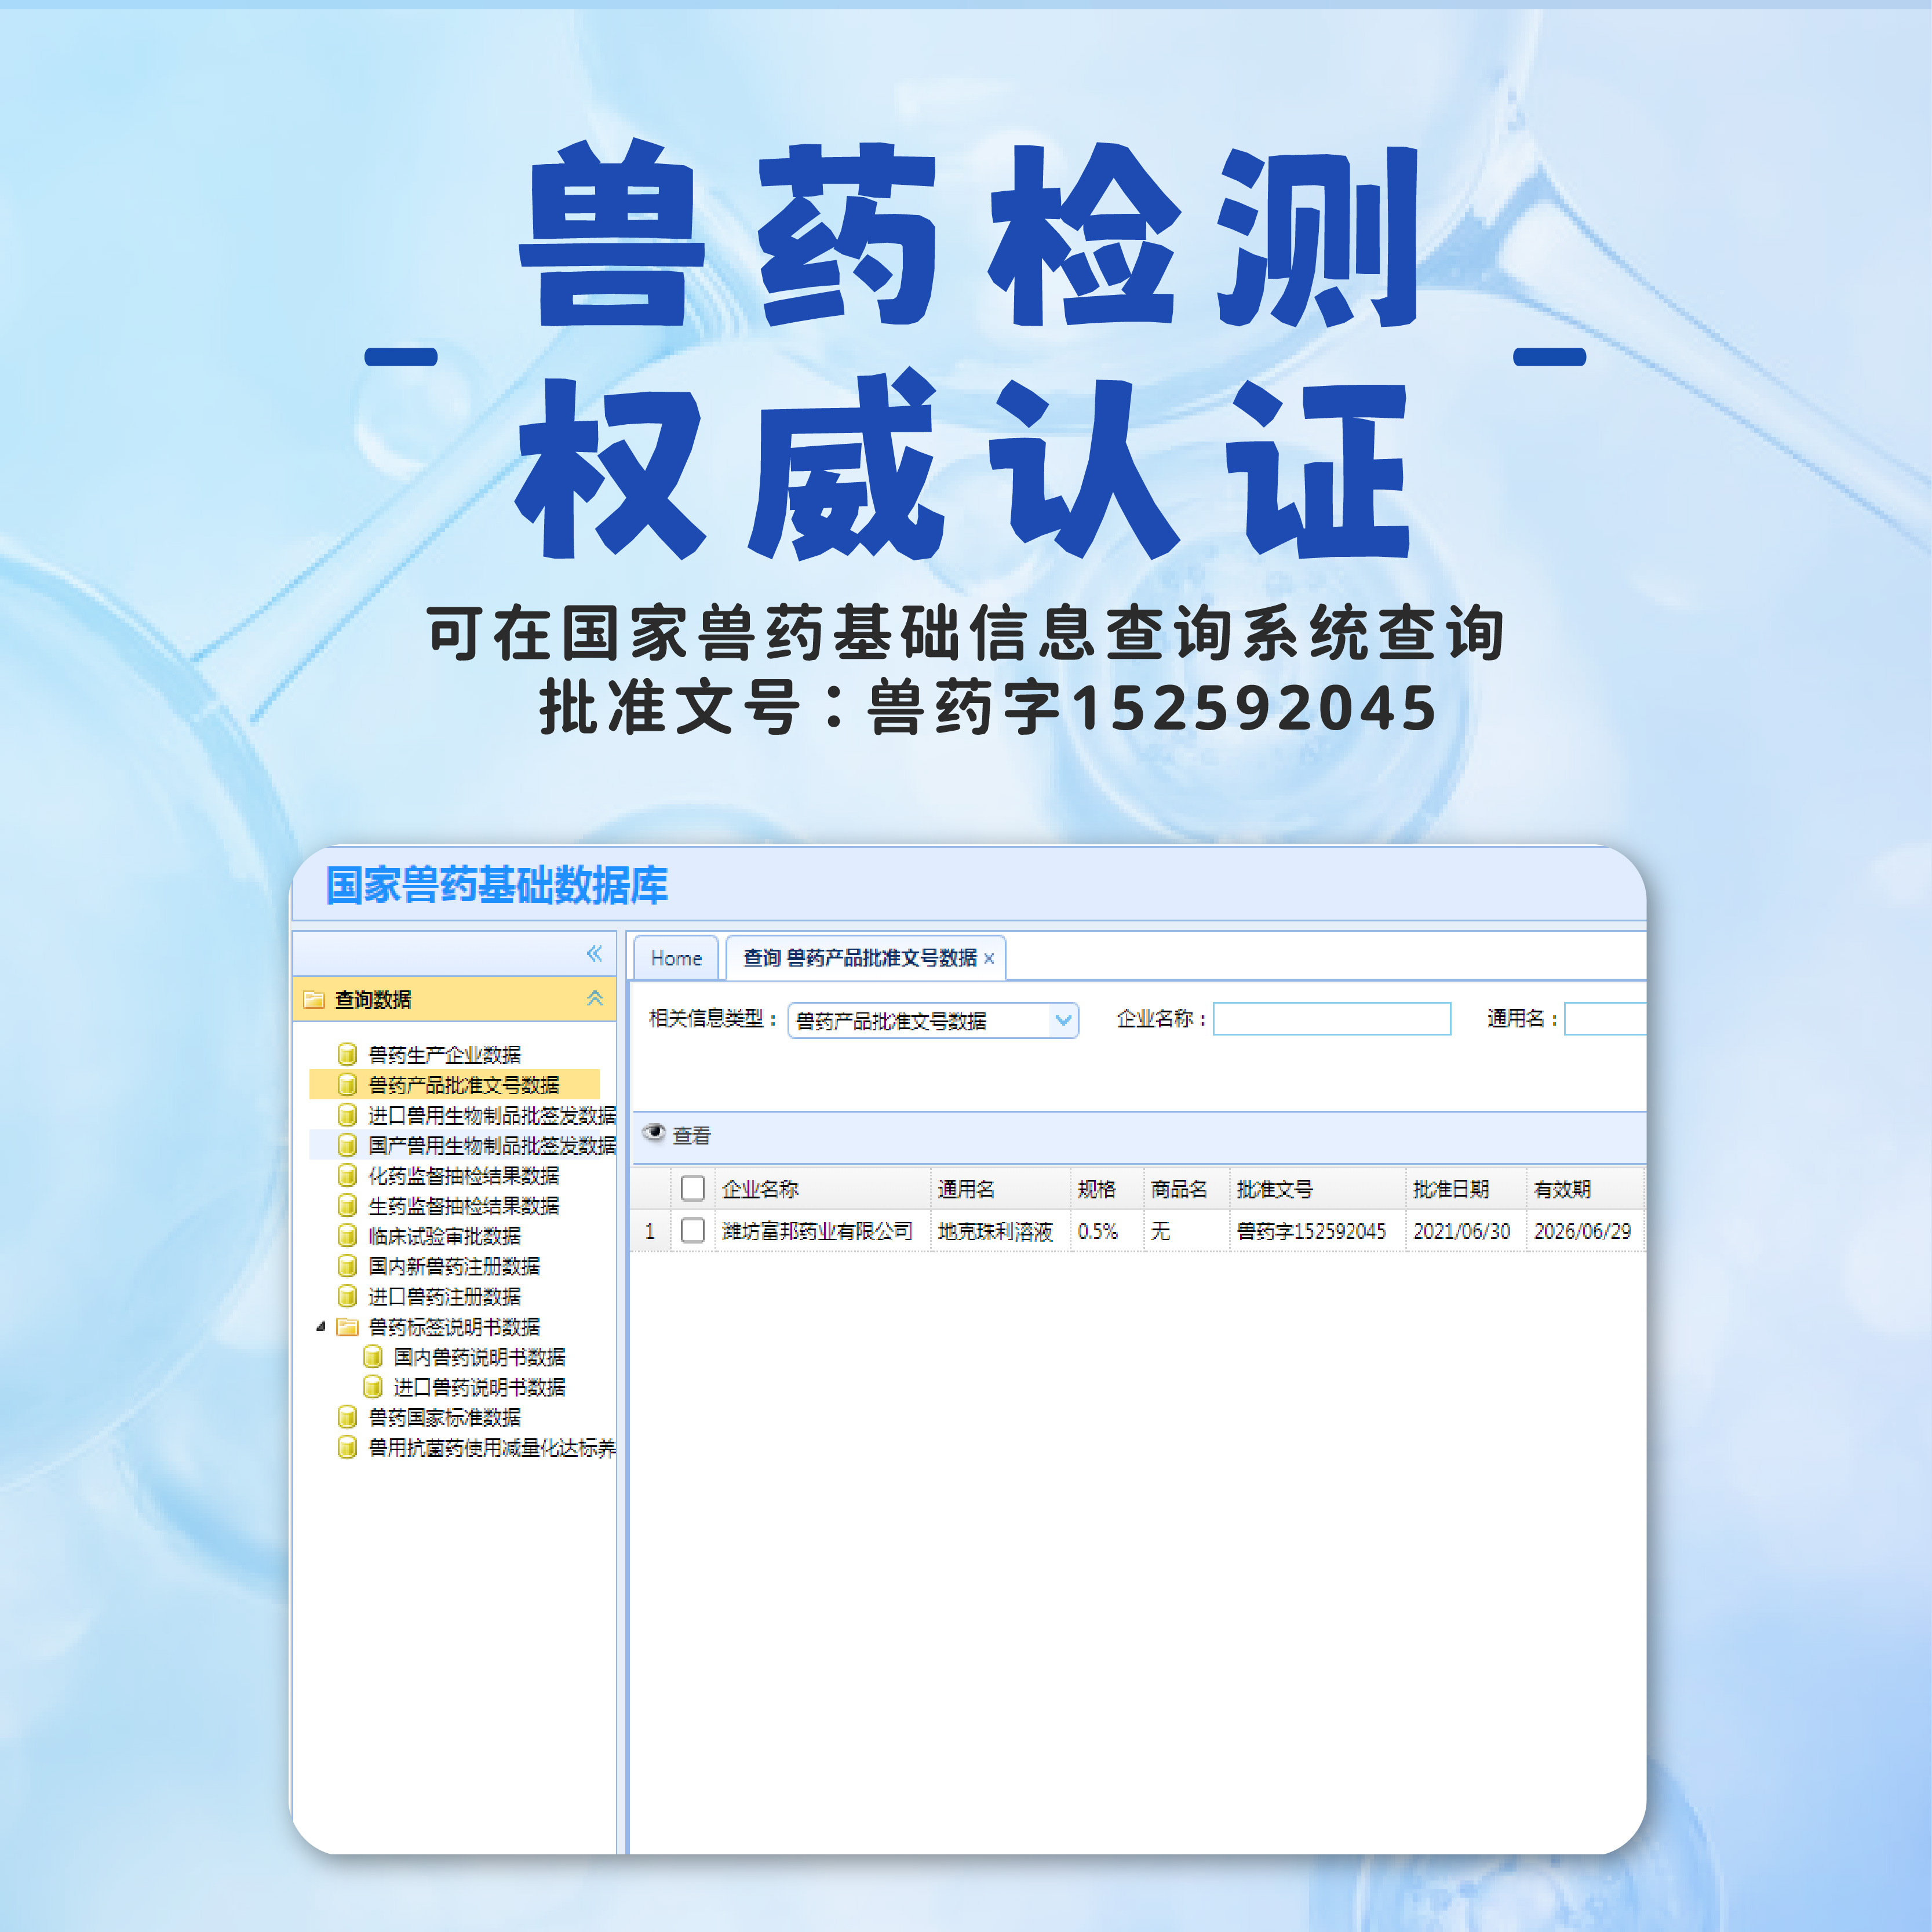This screenshot has height=1932, width=1932.
Task: Click database icon next to 生药监督抽检结果数据
Action: point(347,1205)
